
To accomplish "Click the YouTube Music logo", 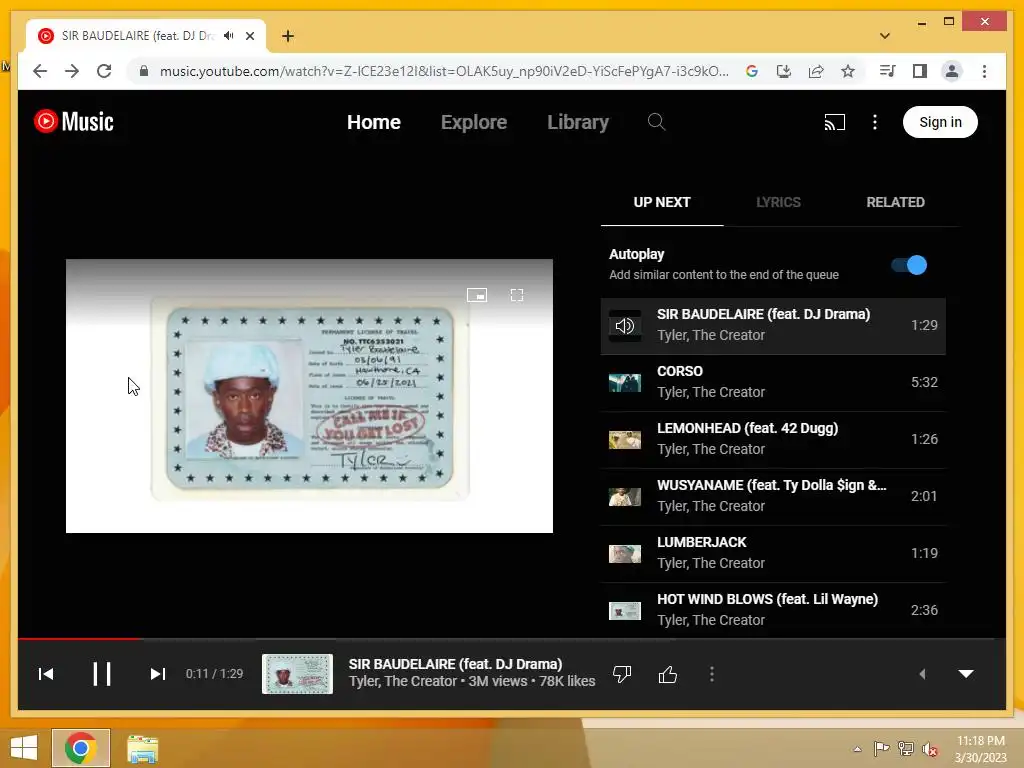I will (74, 121).
